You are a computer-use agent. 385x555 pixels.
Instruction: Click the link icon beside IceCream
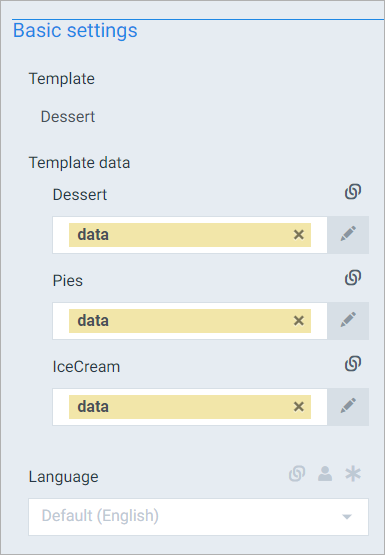(353, 364)
